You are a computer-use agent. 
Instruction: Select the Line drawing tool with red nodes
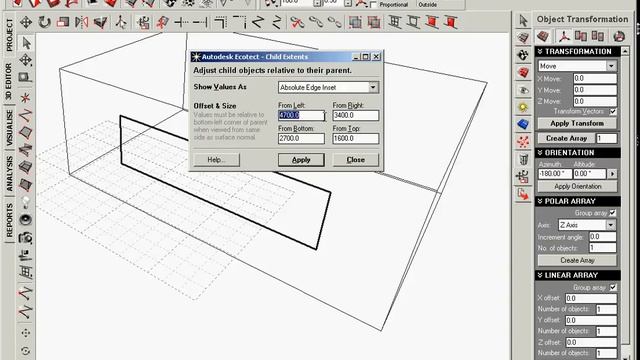(x=25, y=116)
